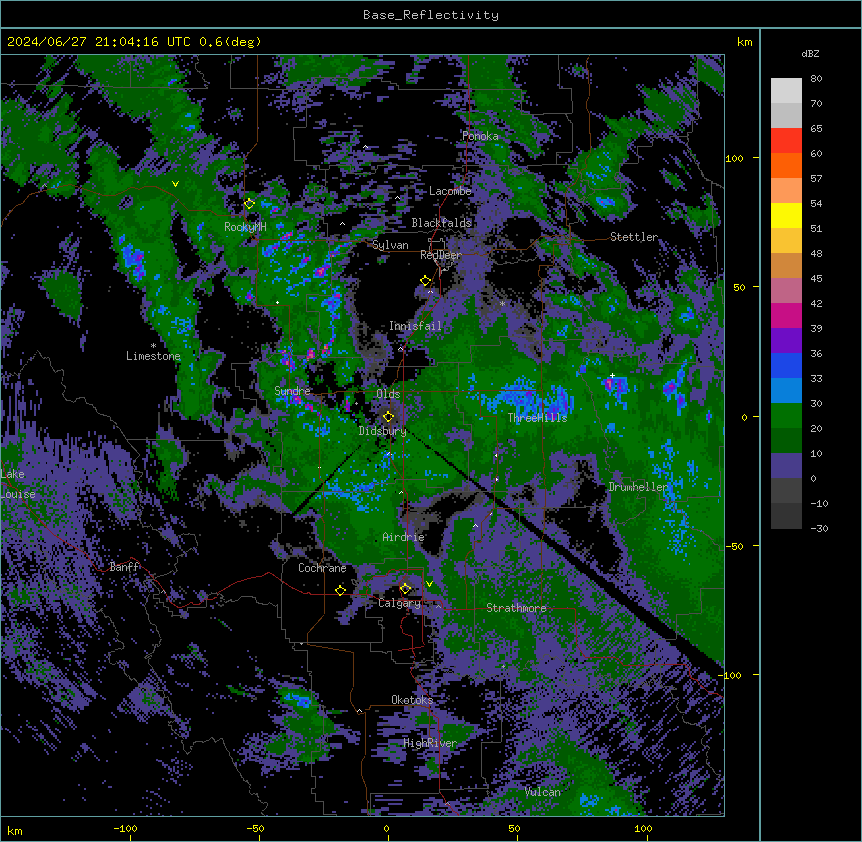Click the -30 value in the dBZ legend
This screenshot has height=842, width=862.
819,529
